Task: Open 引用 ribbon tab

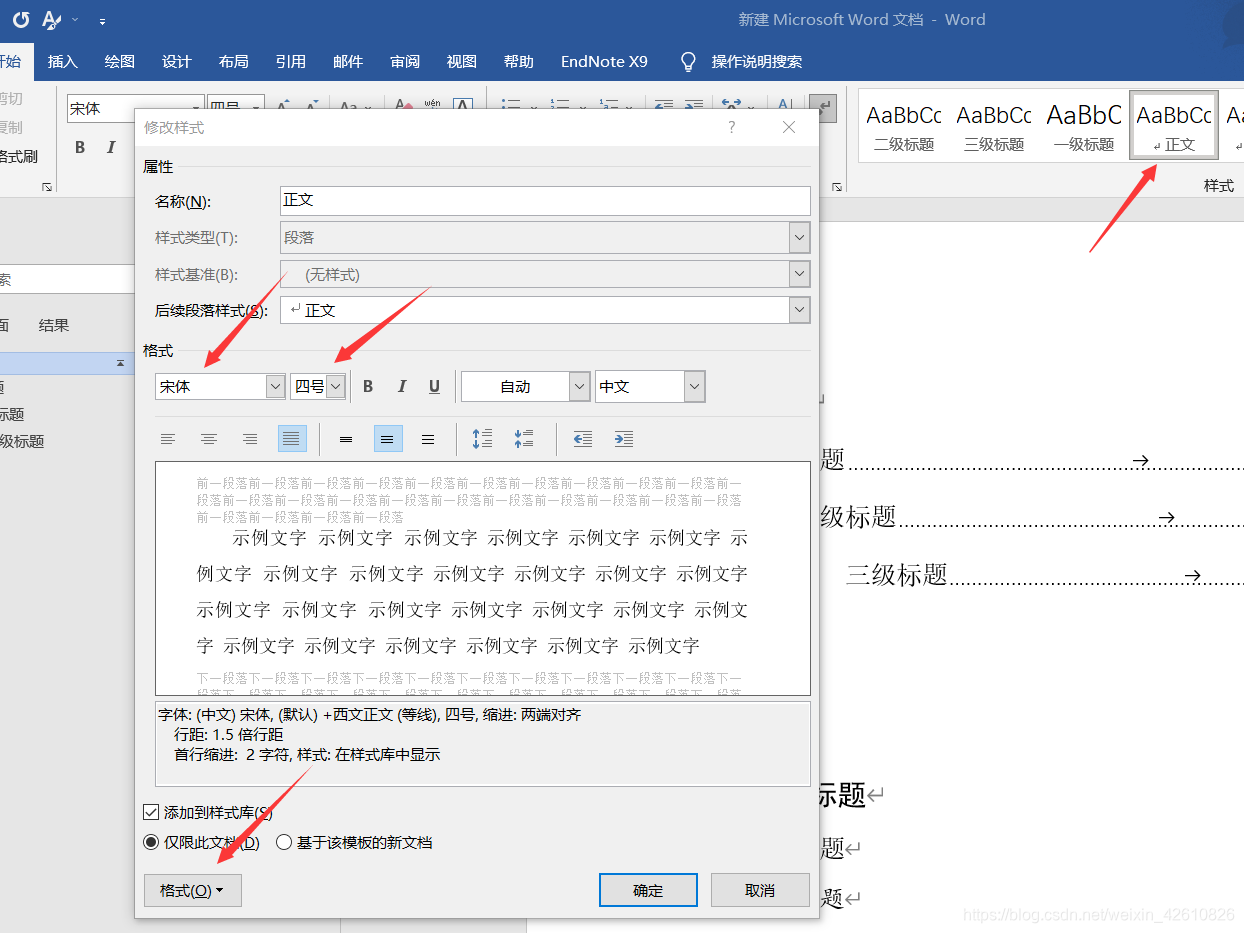Action: click(x=290, y=62)
